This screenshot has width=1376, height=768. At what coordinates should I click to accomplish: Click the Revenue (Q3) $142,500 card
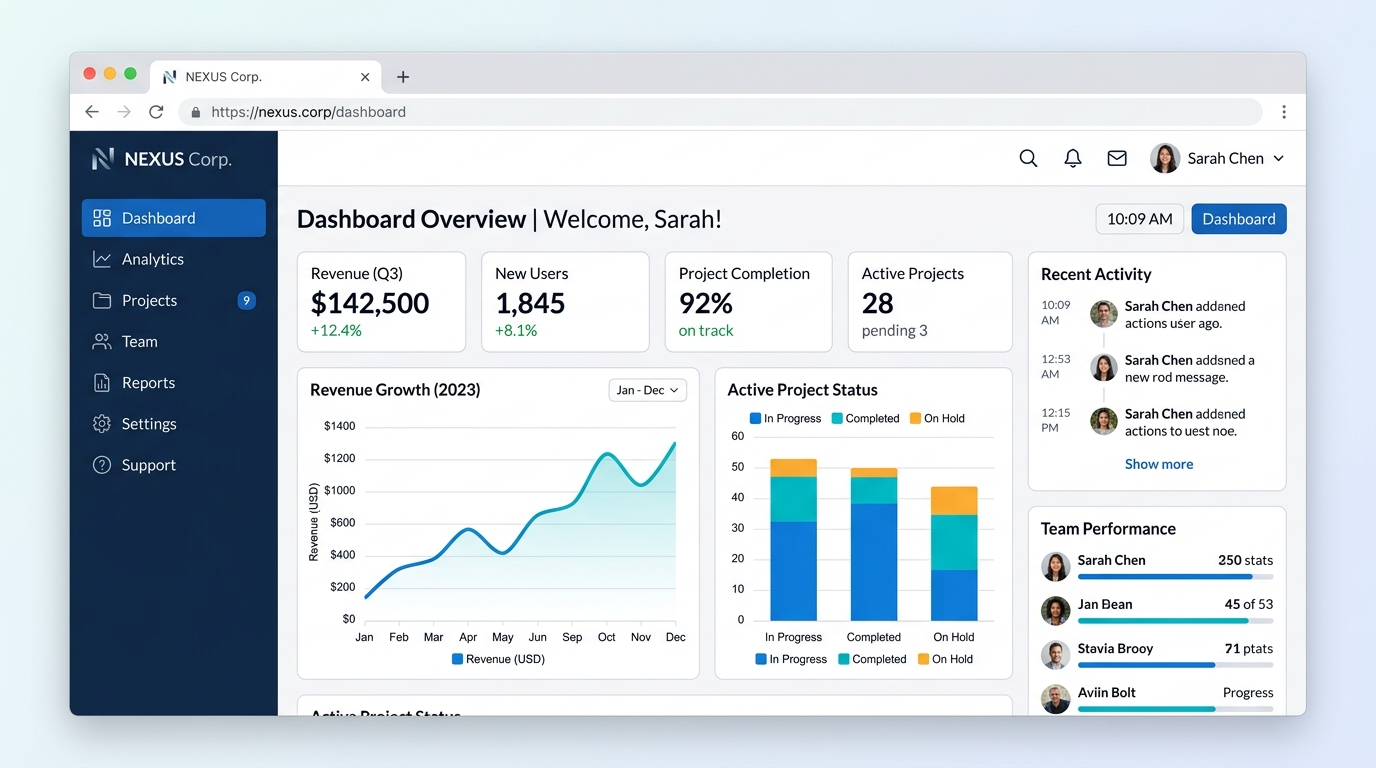click(x=381, y=302)
